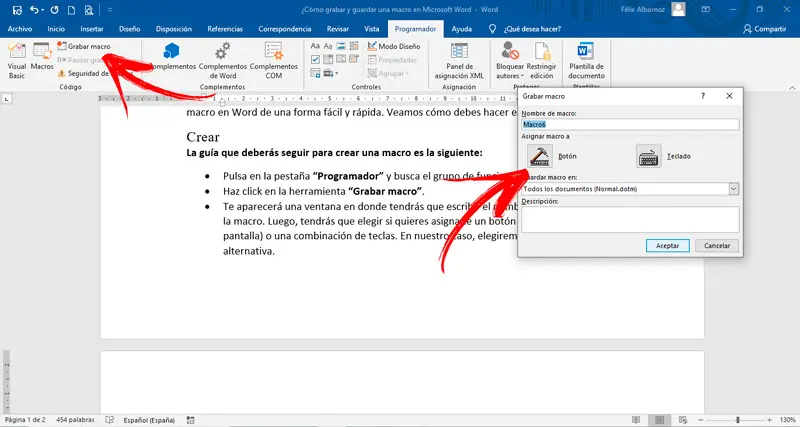Click the Save icon in quick access toolbar
Viewport: 800px width, 427px height.
(17, 10)
